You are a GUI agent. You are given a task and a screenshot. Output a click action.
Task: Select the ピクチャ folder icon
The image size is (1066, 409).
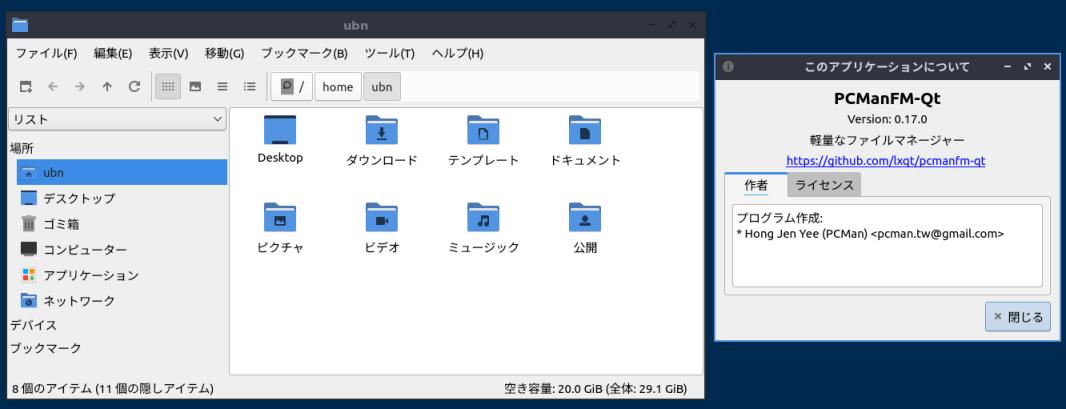click(x=280, y=217)
